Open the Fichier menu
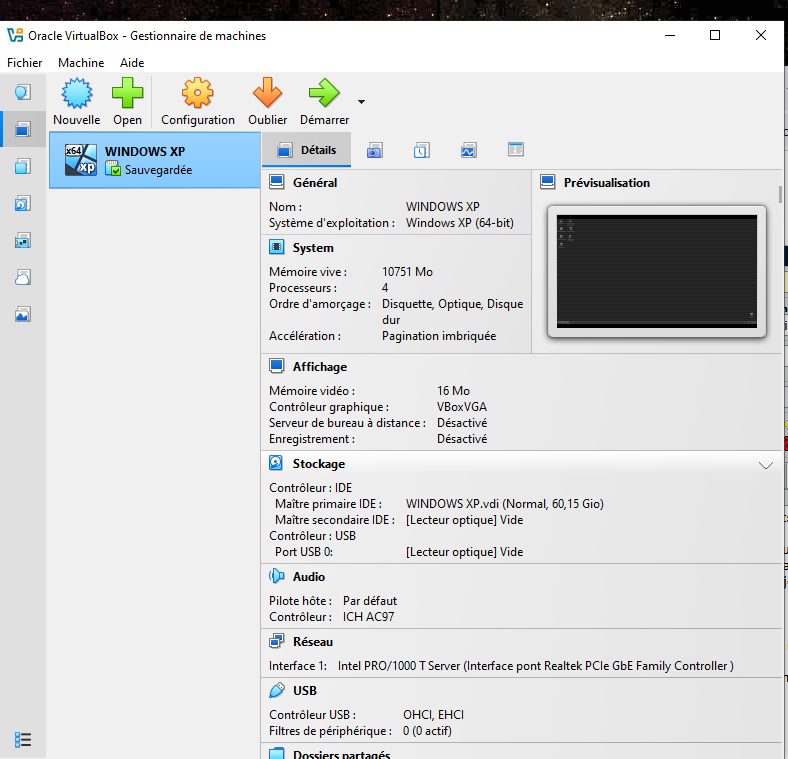 click(25, 62)
